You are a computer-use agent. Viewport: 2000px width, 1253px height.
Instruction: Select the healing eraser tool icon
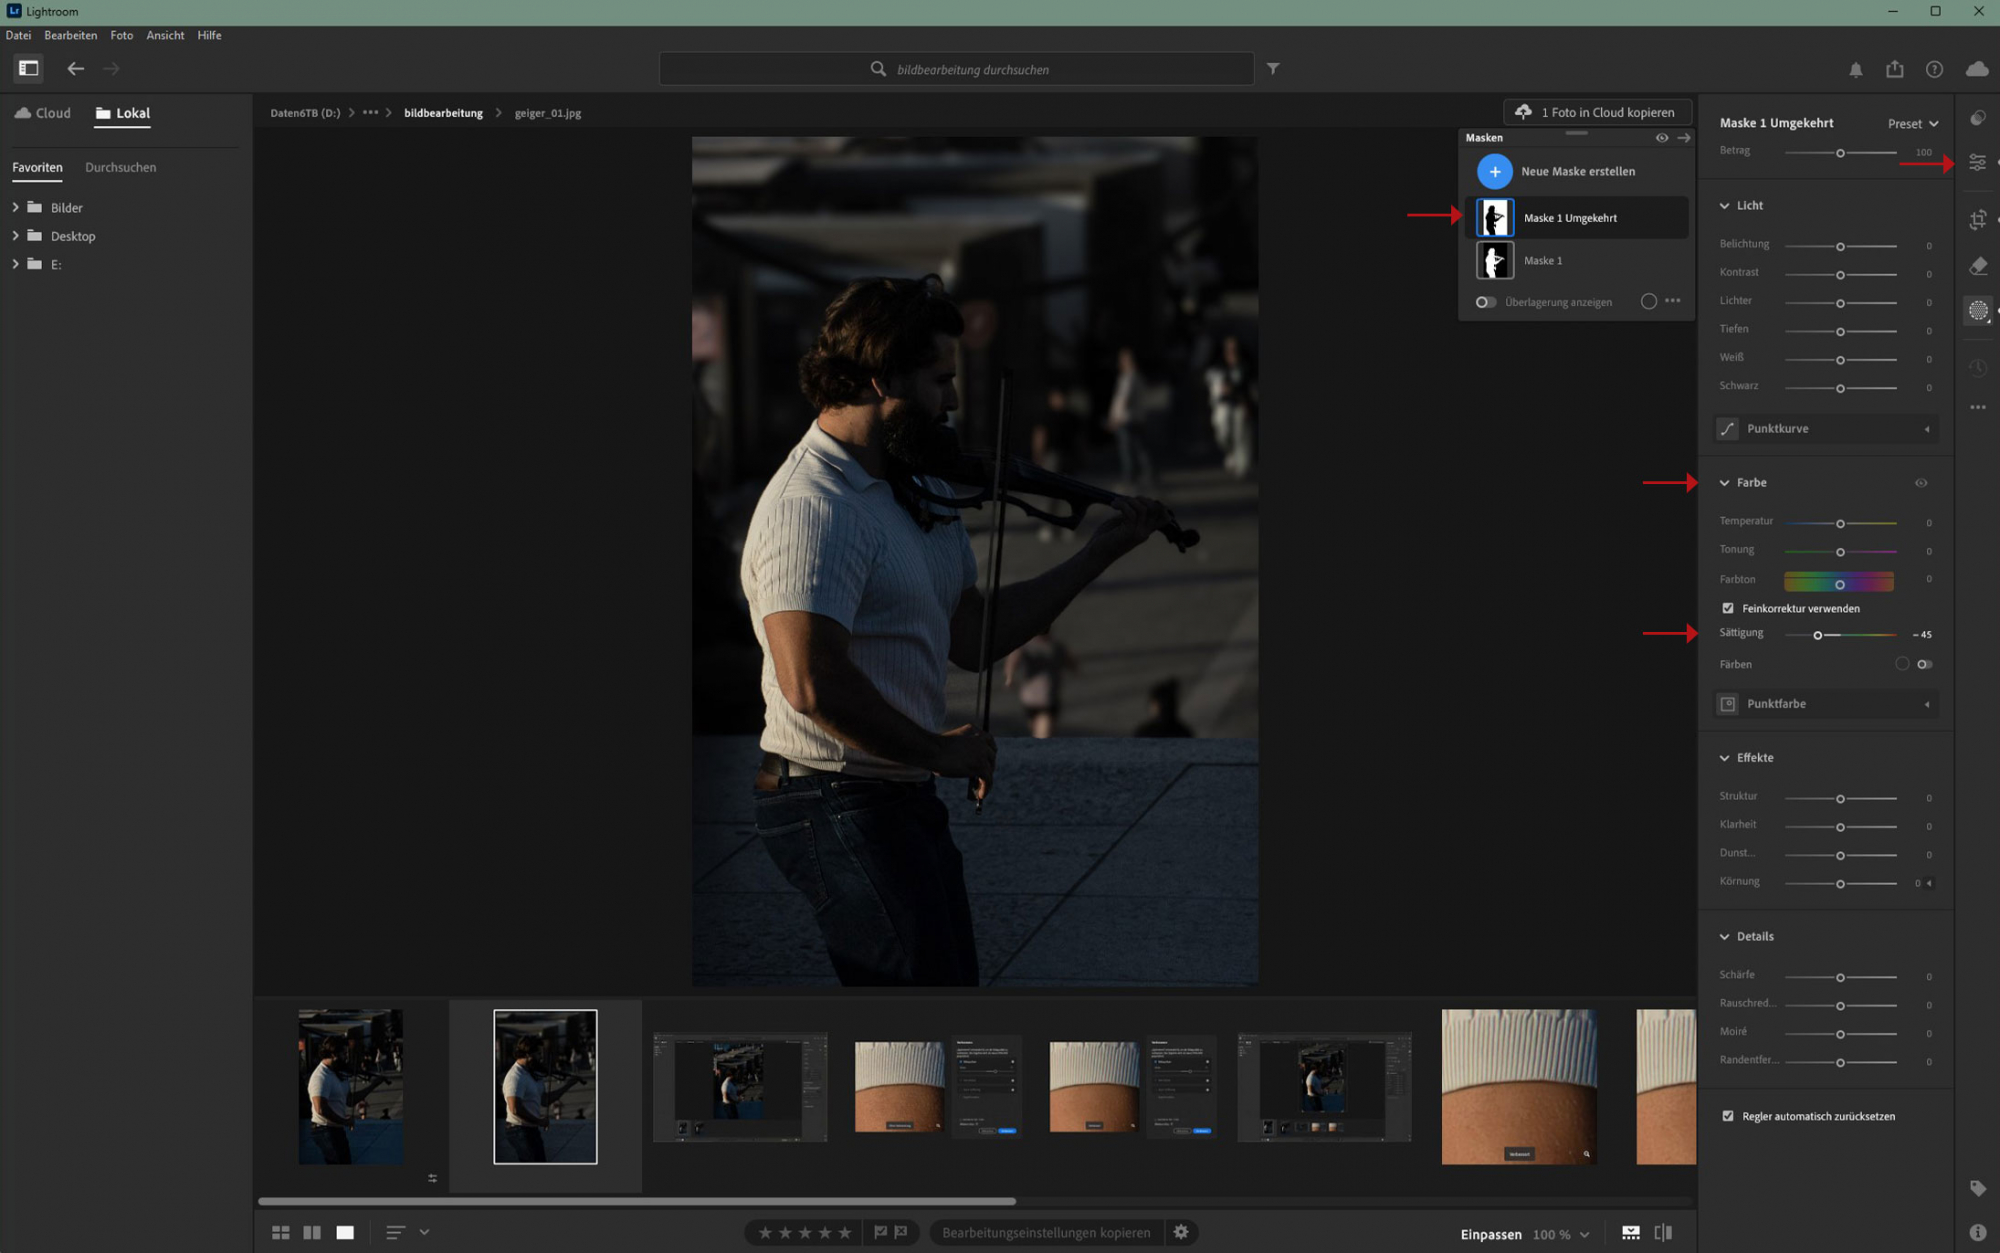[x=1977, y=266]
